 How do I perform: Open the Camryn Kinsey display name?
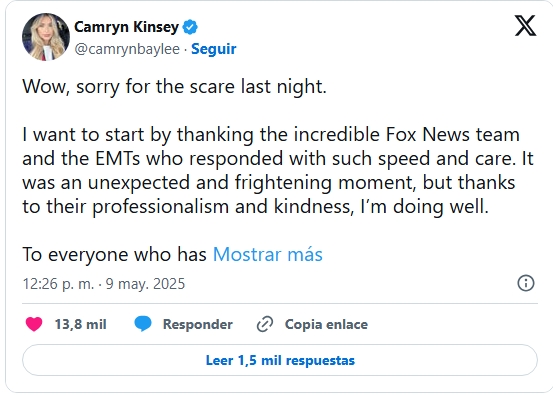tap(126, 27)
